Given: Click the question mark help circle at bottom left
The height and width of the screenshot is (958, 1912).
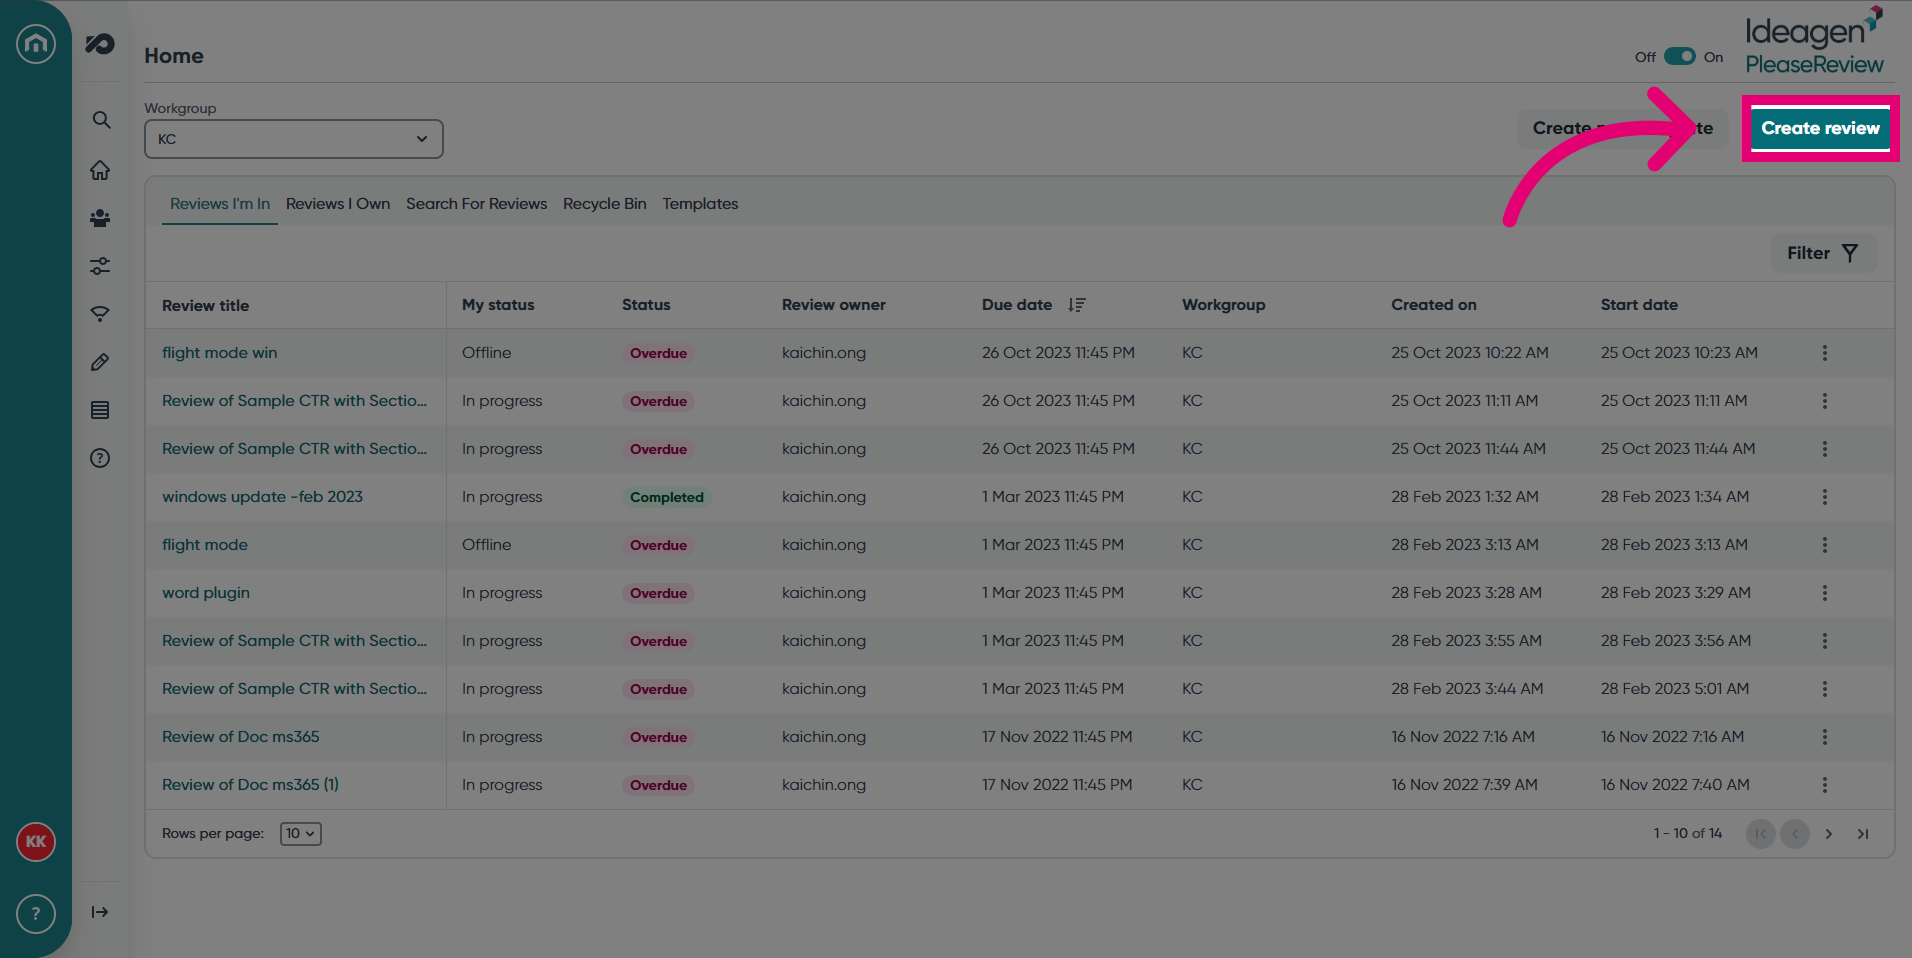Looking at the screenshot, I should (x=36, y=914).
